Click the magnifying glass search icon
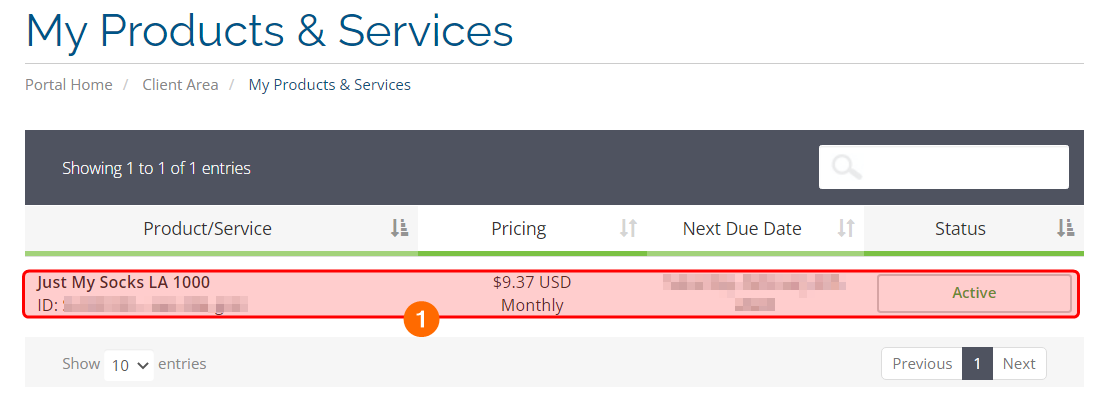The width and height of the screenshot is (1104, 407). [846, 167]
